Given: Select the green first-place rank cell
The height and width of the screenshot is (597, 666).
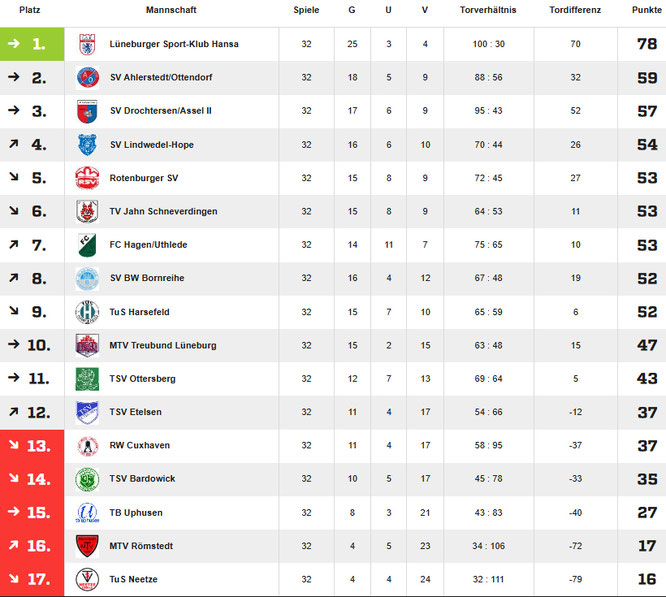Looking at the screenshot, I should [x=32, y=44].
